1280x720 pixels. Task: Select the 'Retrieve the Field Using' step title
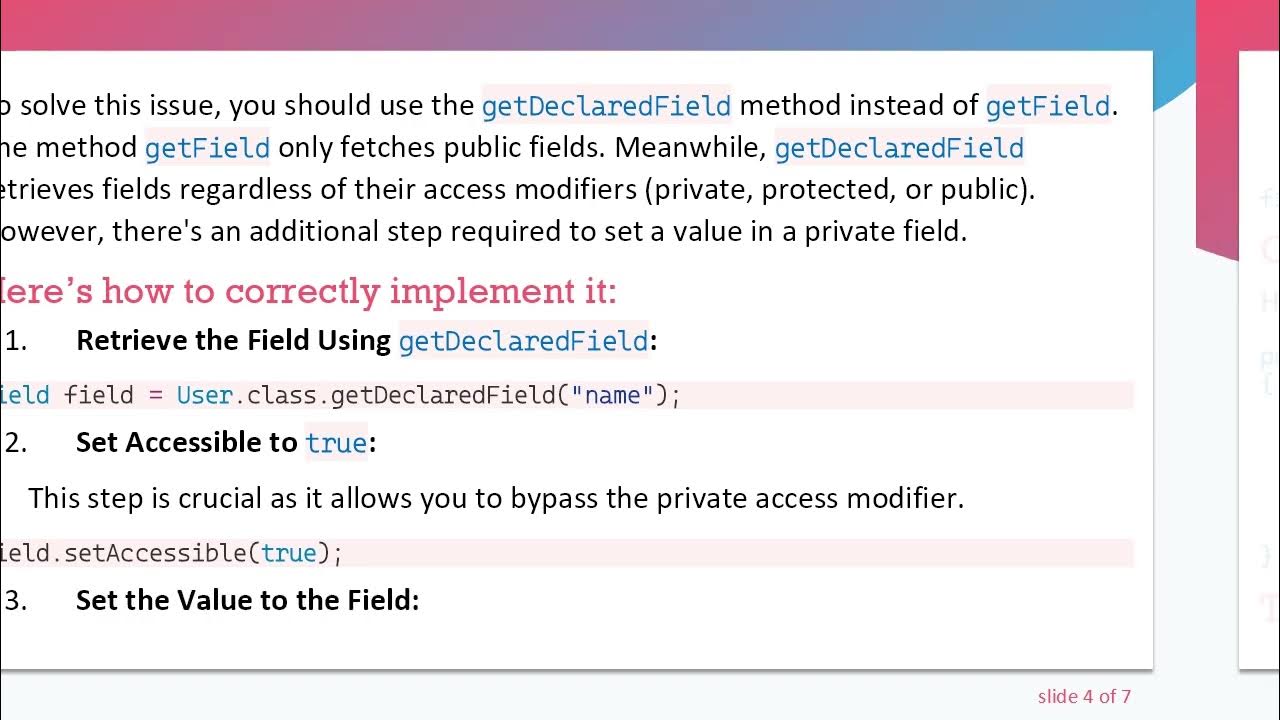[x=233, y=340]
